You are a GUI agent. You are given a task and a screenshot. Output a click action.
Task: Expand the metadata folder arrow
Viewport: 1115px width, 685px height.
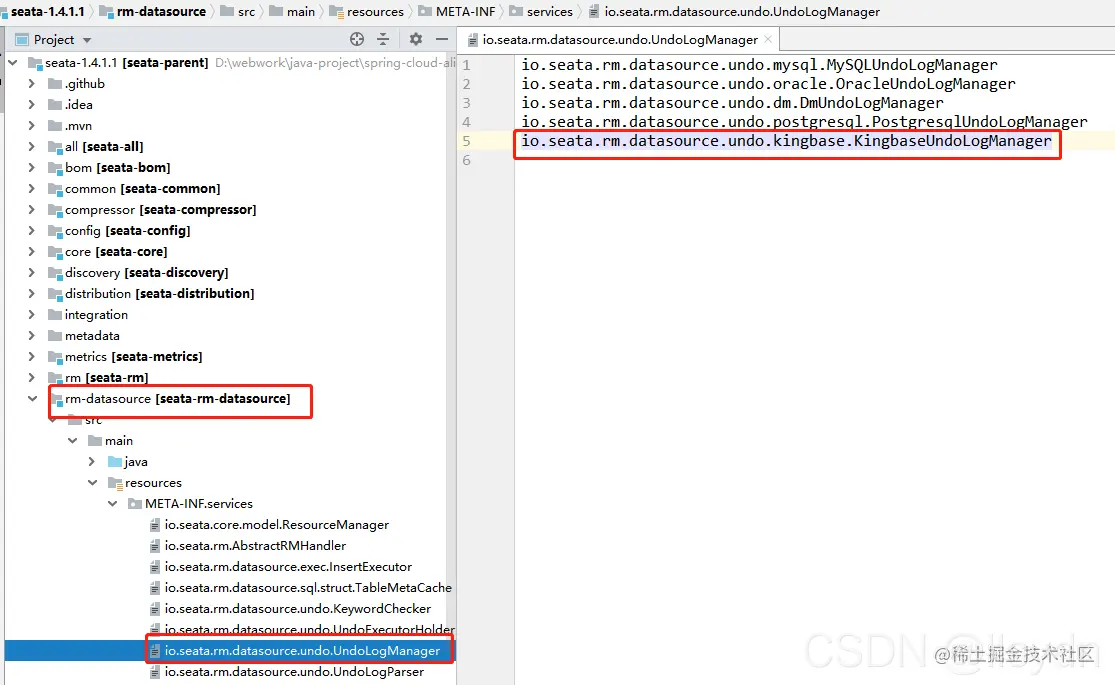pyautogui.click(x=31, y=335)
